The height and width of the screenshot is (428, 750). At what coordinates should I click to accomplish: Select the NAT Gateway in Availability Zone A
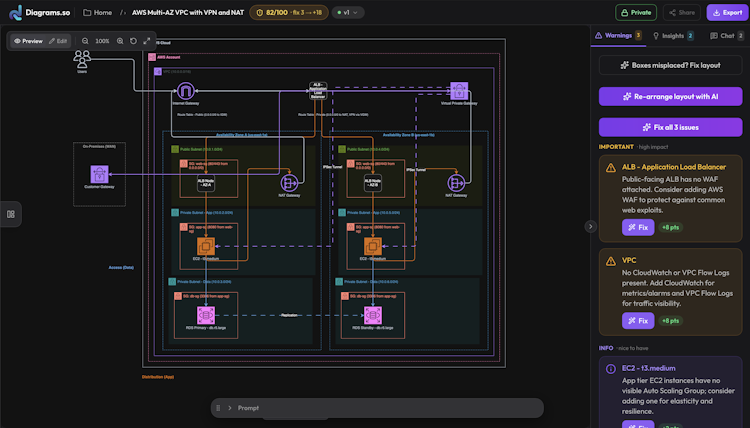point(289,183)
